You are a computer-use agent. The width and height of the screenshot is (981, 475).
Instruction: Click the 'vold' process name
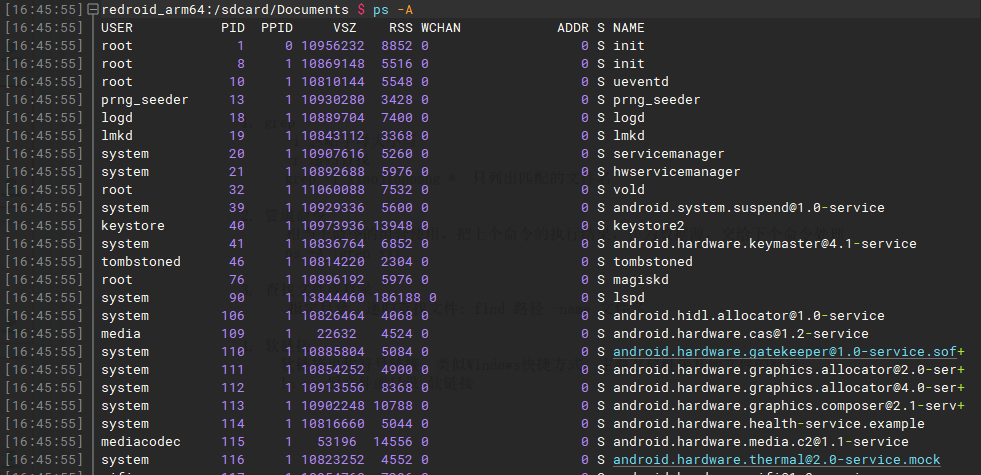(x=629, y=190)
